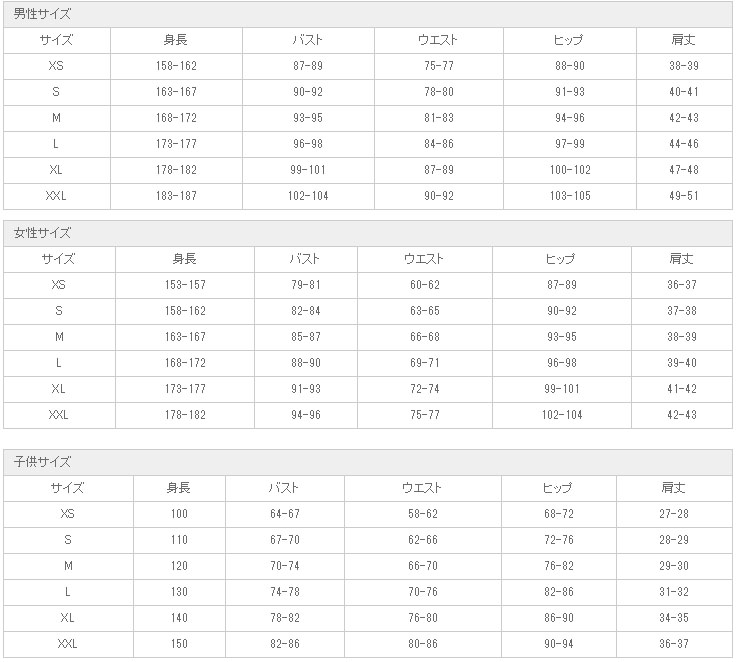Screen dimensions: 736x662
Task: Click children's XS height value 100
Action: (x=179, y=514)
